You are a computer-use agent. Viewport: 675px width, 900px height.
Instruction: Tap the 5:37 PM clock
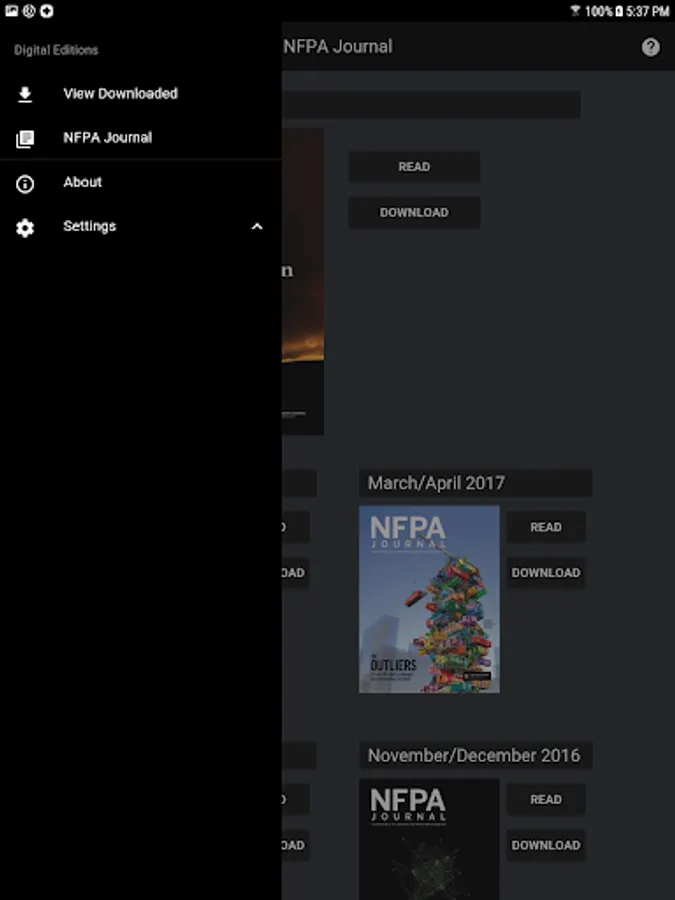647,11
